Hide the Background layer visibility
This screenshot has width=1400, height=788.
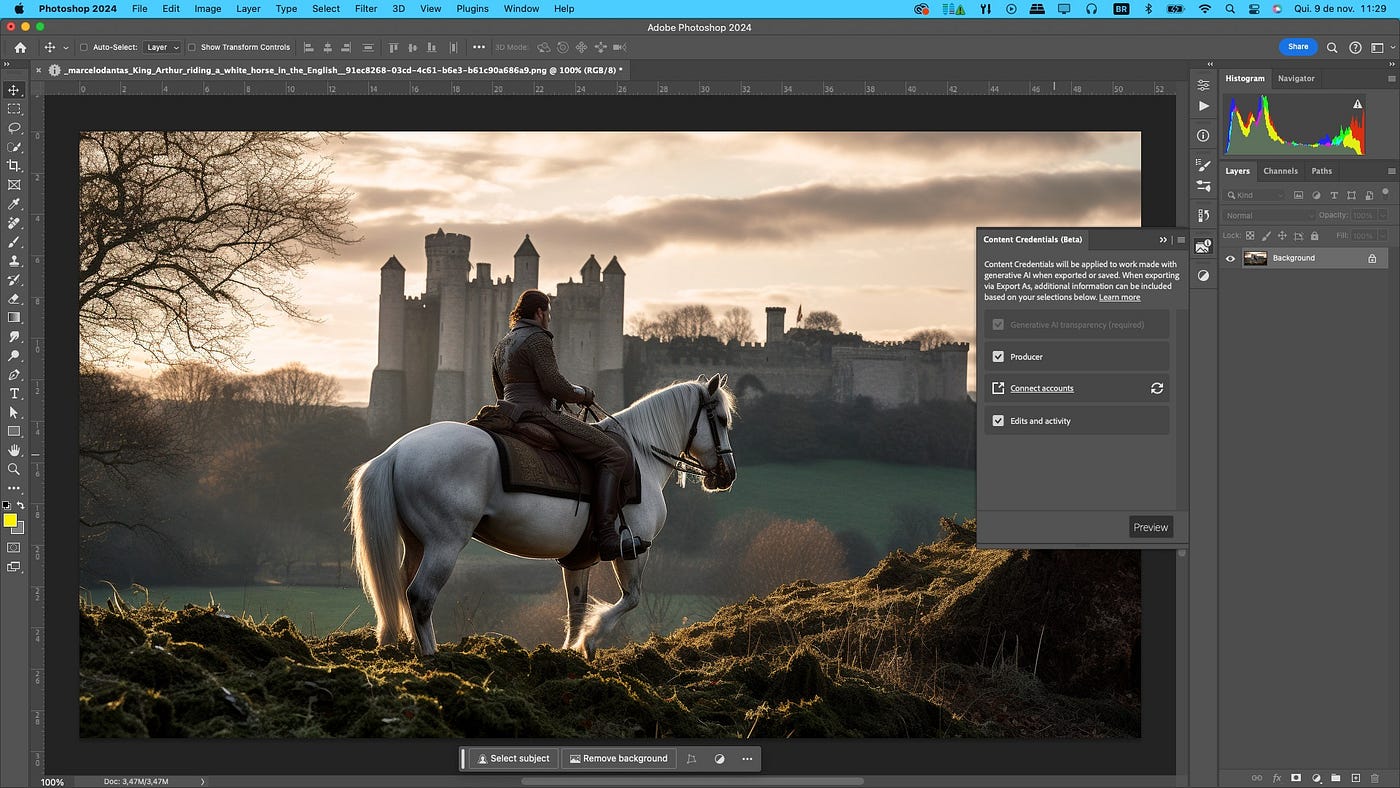click(1230, 258)
